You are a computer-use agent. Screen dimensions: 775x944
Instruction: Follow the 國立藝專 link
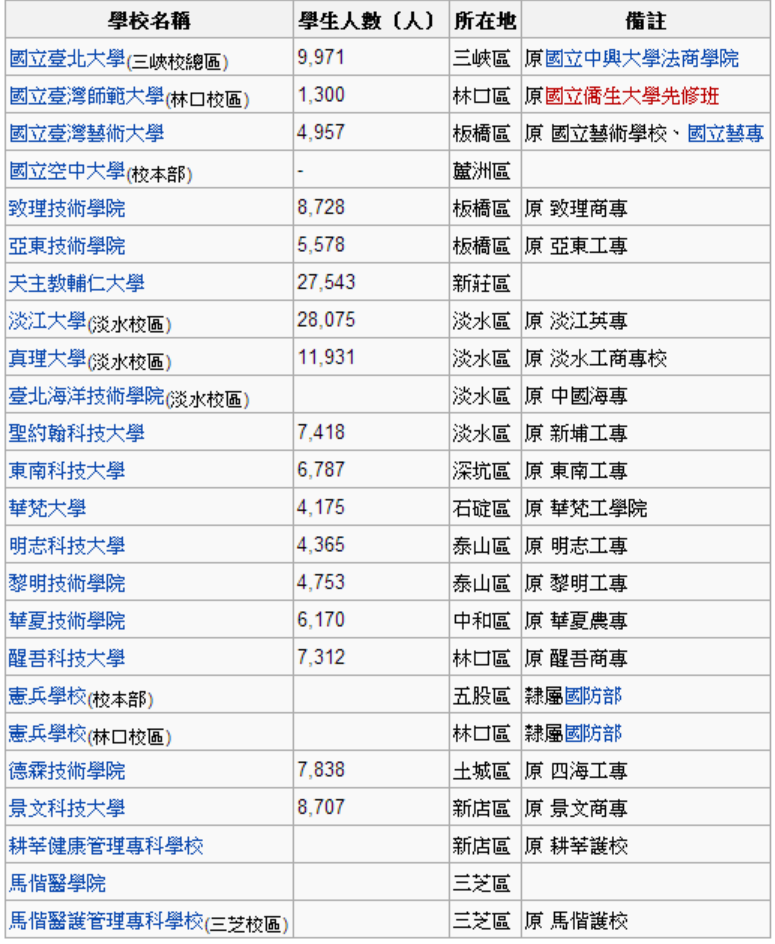[726, 133]
